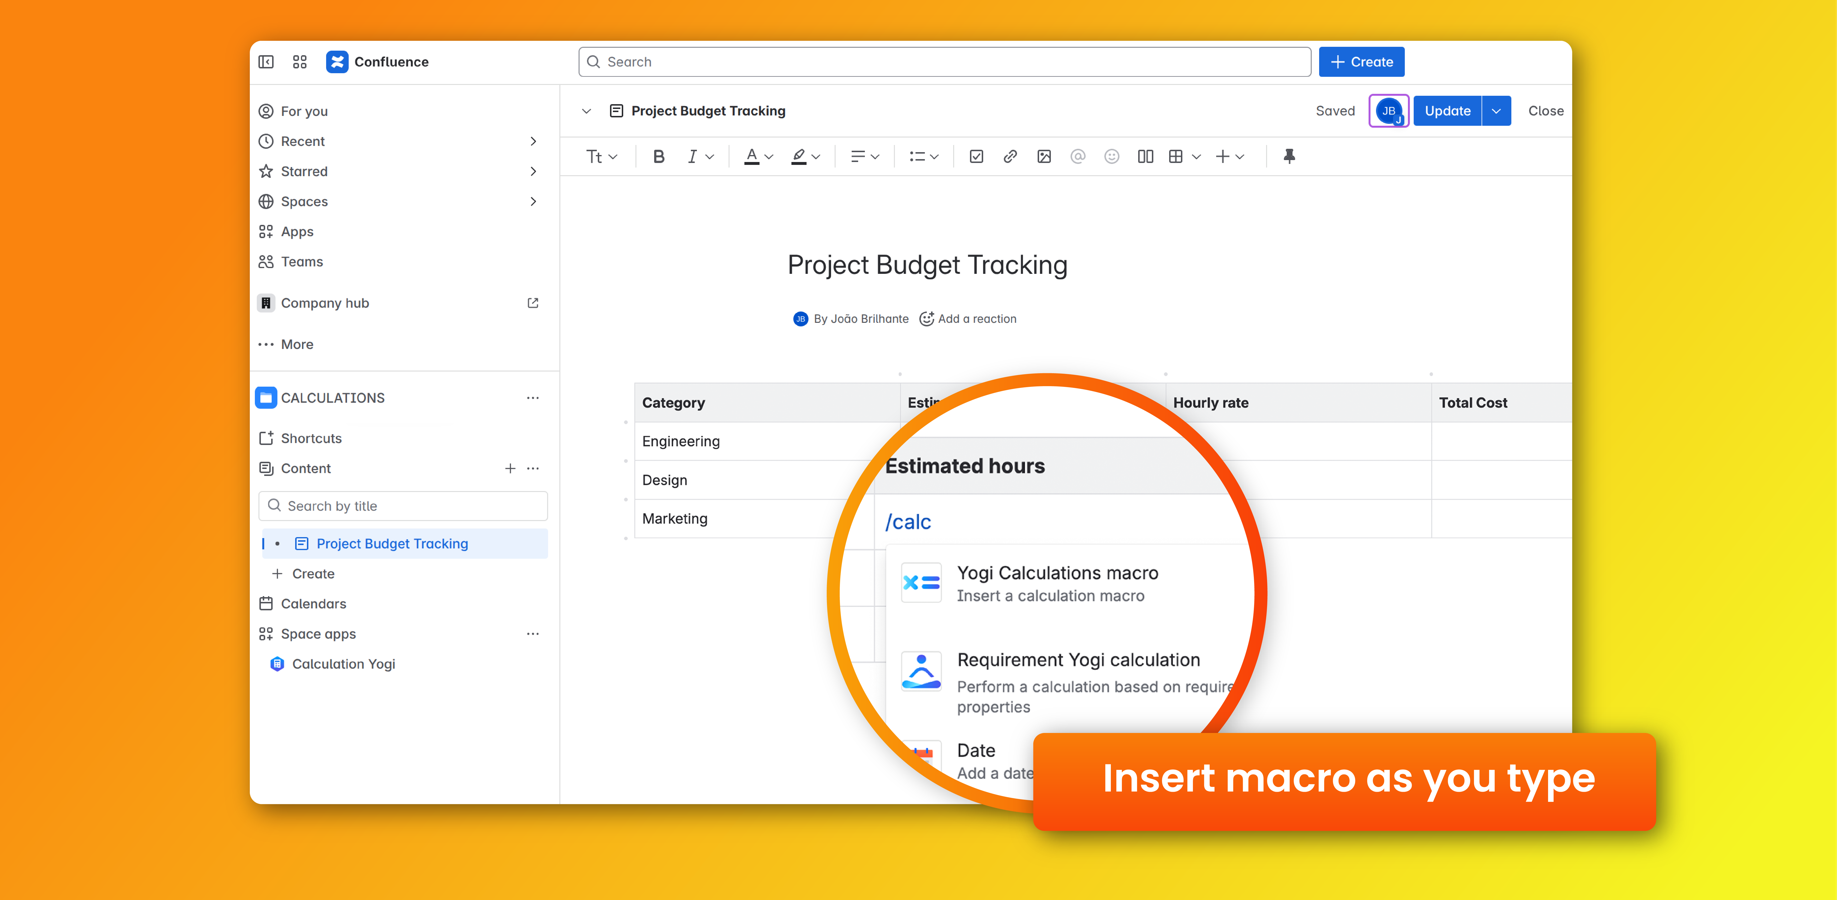Click the blue Create button
This screenshot has height=900, width=1837.
(x=1362, y=62)
